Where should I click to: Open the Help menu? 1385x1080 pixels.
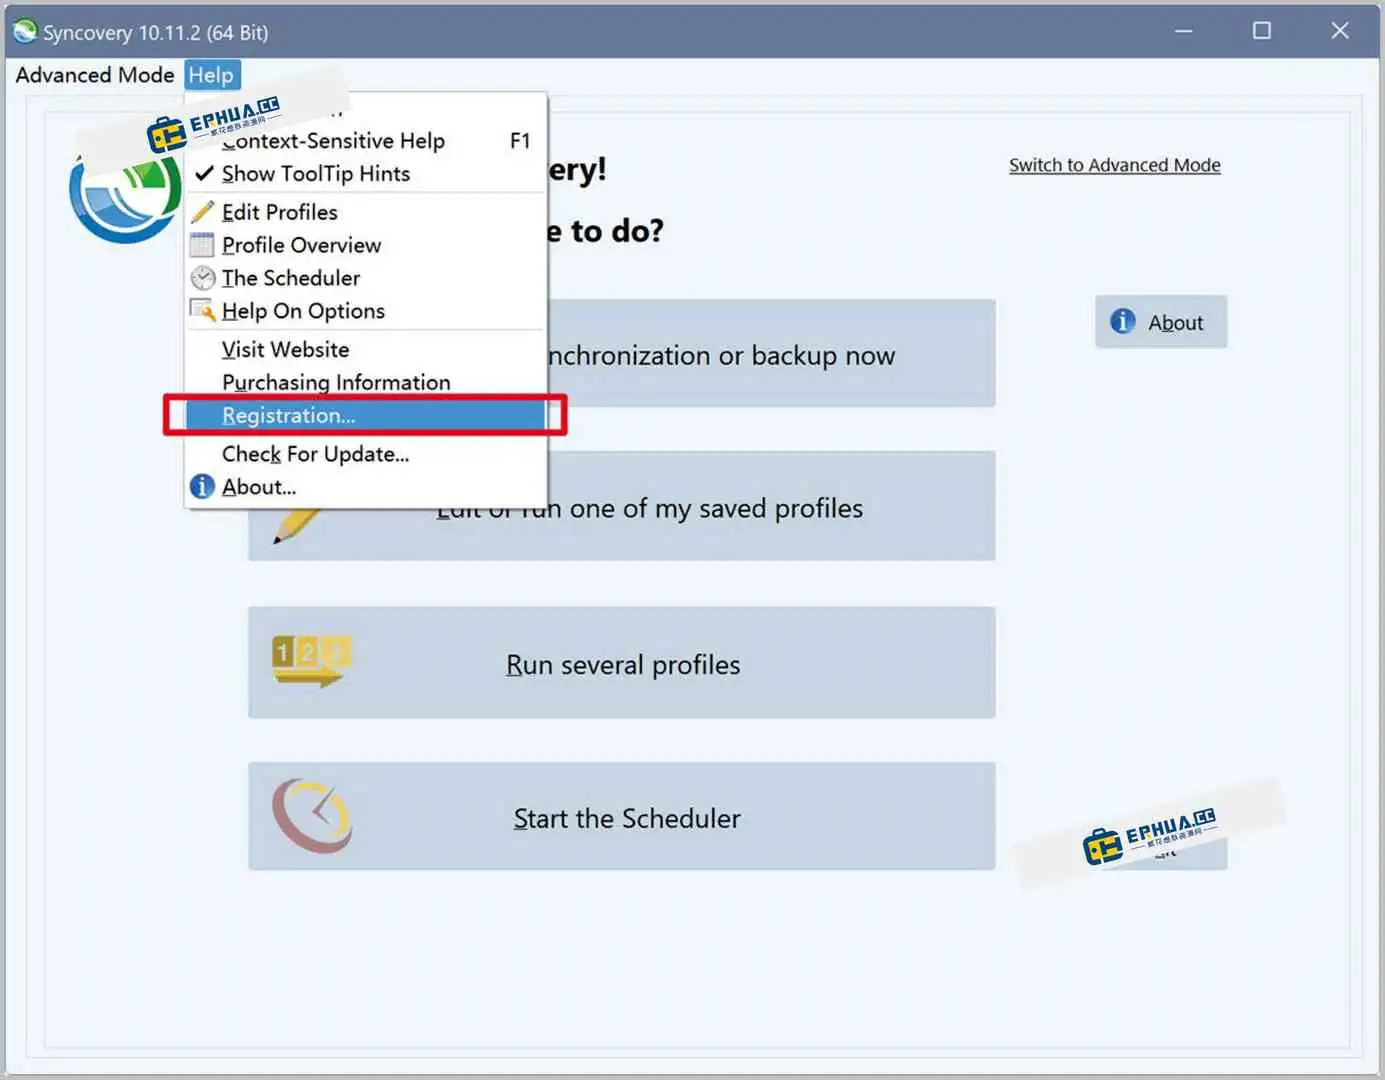click(x=211, y=75)
